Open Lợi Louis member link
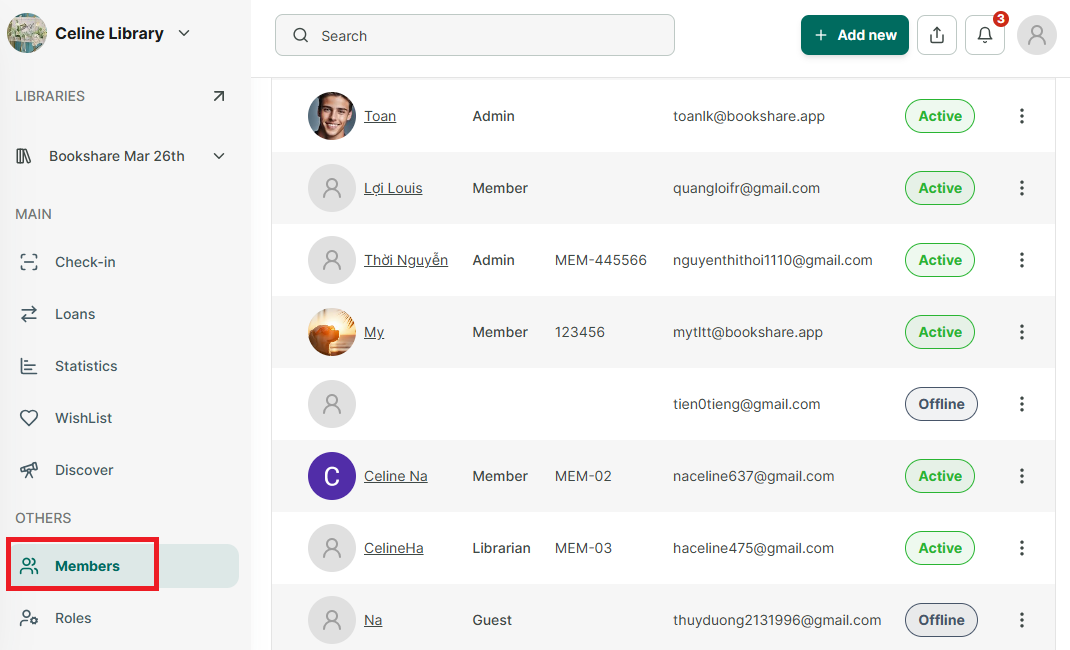 click(x=393, y=188)
